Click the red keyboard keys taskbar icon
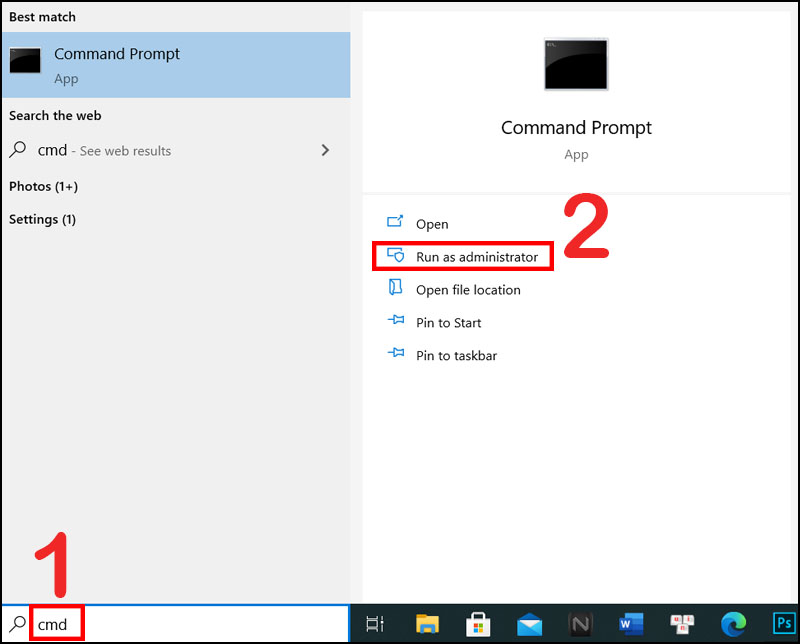This screenshot has height=644, width=800. click(683, 624)
